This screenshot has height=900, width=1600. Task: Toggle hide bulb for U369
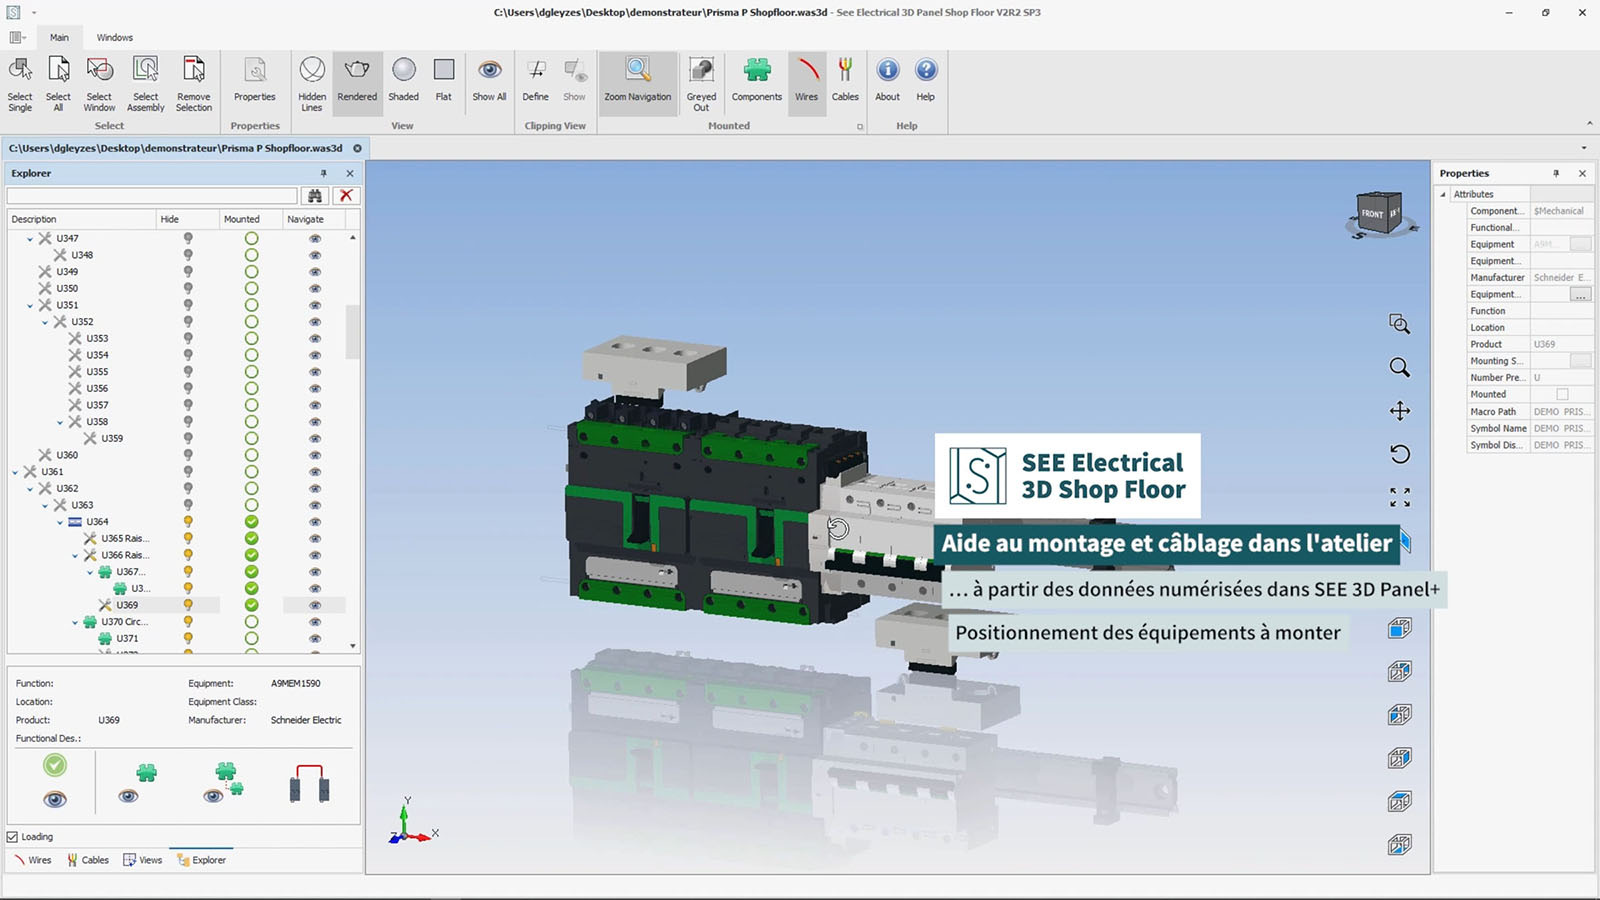[187, 605]
